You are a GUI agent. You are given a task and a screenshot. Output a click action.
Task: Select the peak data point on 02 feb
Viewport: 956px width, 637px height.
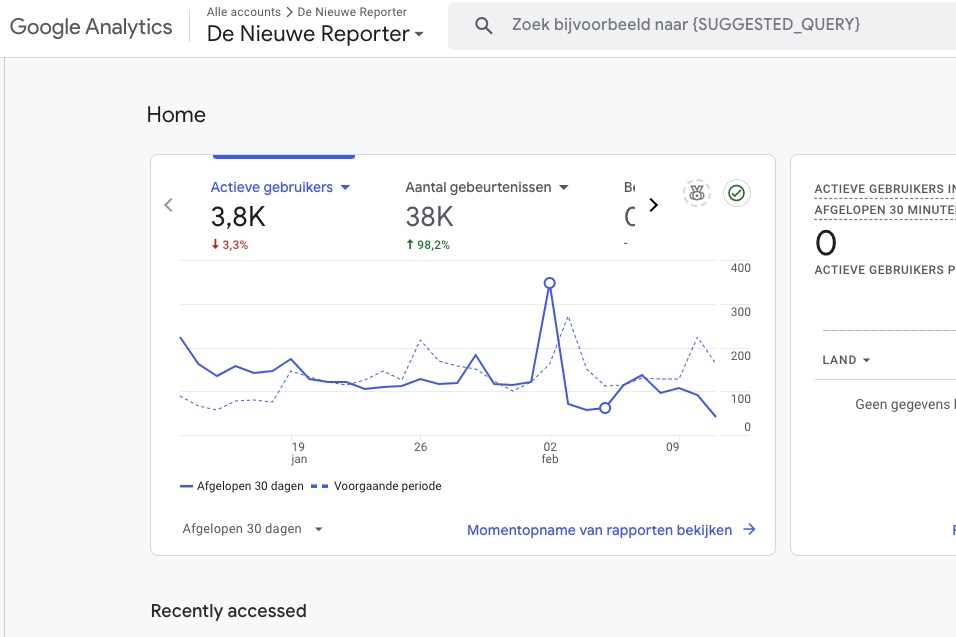(549, 283)
